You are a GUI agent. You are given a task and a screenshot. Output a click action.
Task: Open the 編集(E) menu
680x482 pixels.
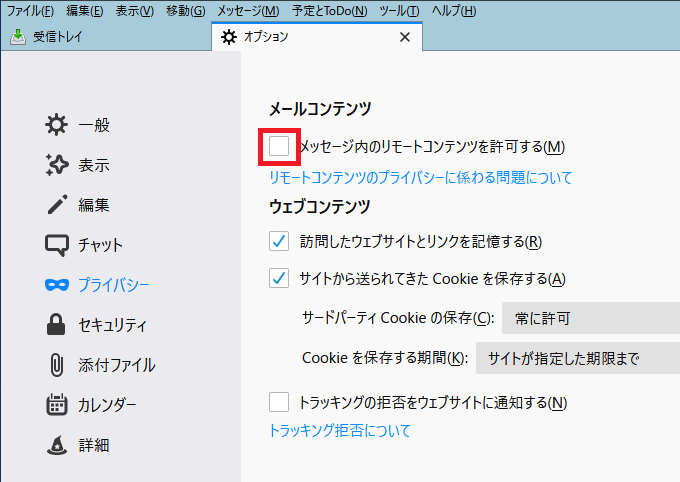tap(85, 11)
